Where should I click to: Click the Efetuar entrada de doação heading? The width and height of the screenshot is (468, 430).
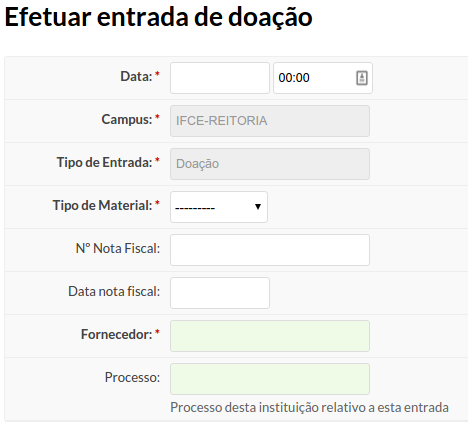pyautogui.click(x=159, y=17)
